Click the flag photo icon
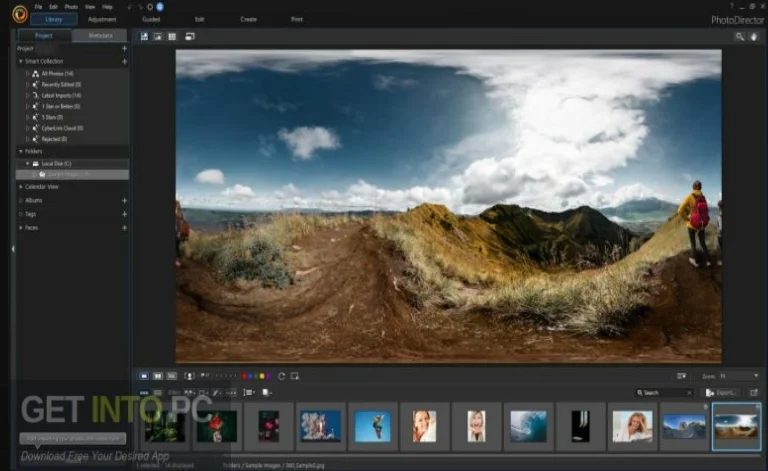 pyautogui.click(x=205, y=376)
